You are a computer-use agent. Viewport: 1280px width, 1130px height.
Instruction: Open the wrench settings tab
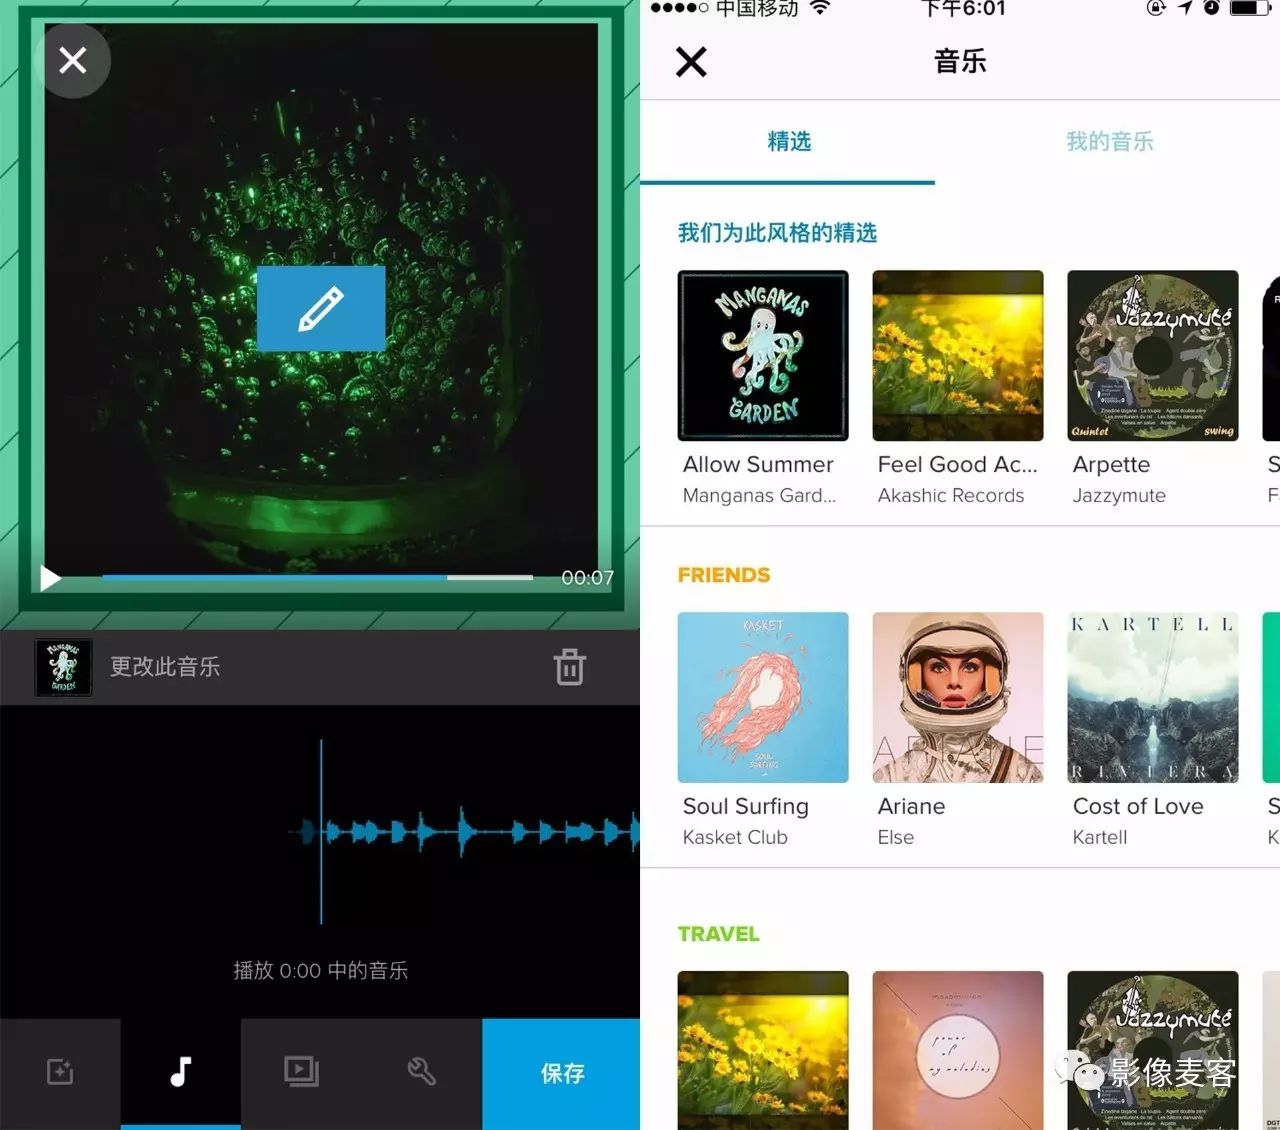coord(421,1072)
